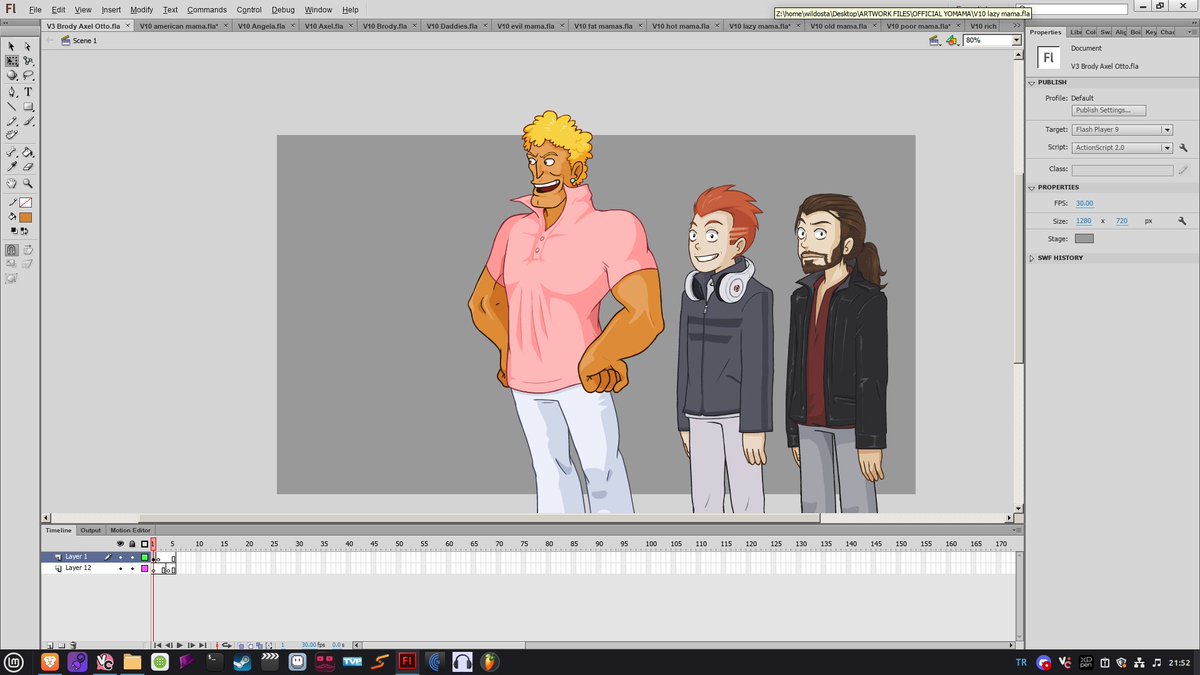Select the Bone tool

pyautogui.click(x=11, y=152)
